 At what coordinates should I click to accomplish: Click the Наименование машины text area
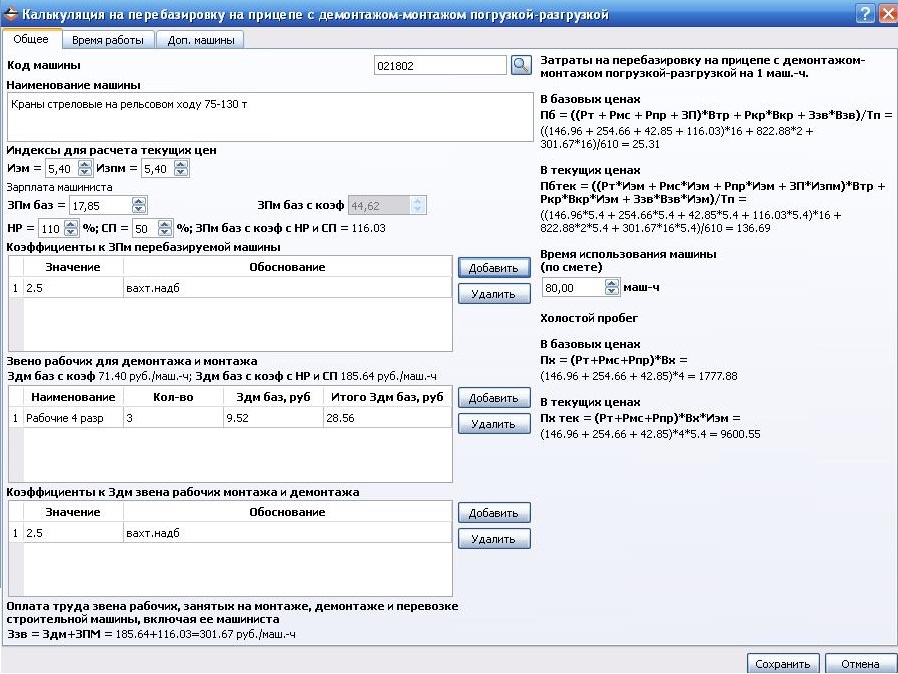click(x=270, y=117)
